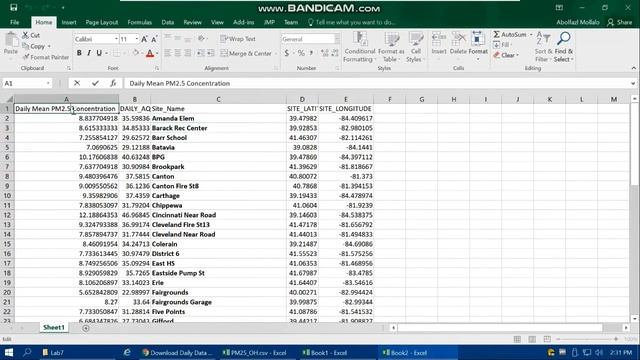Cancel the edit with the X button
This screenshot has width=640, height=360.
tap(77, 83)
